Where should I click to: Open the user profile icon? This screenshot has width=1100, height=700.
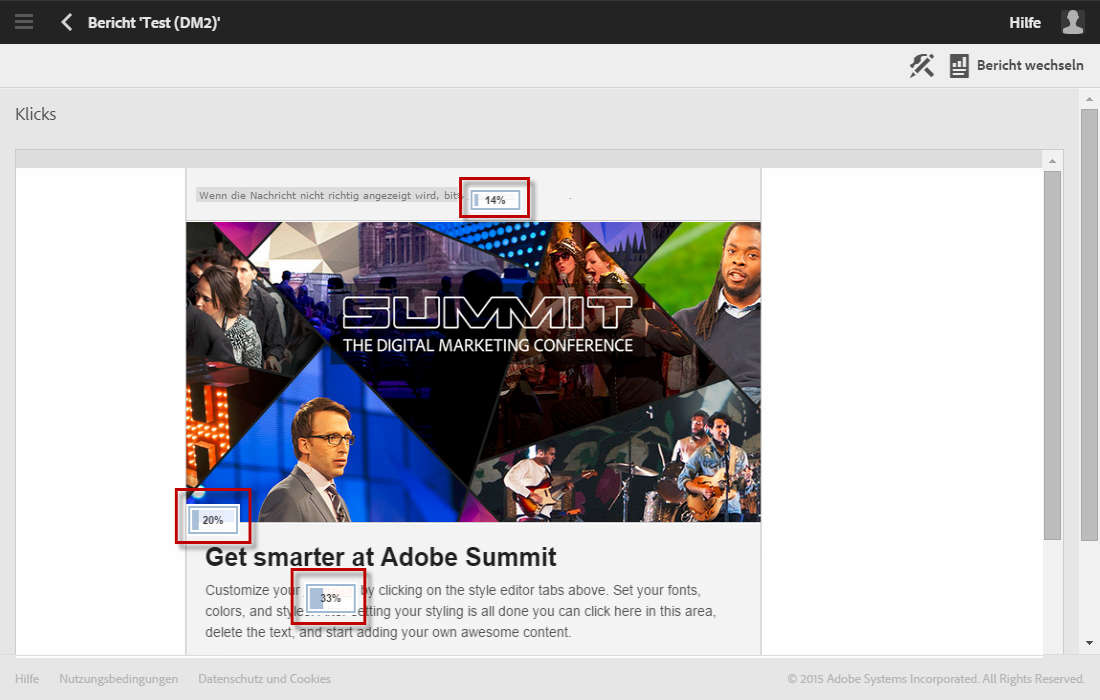click(1073, 22)
